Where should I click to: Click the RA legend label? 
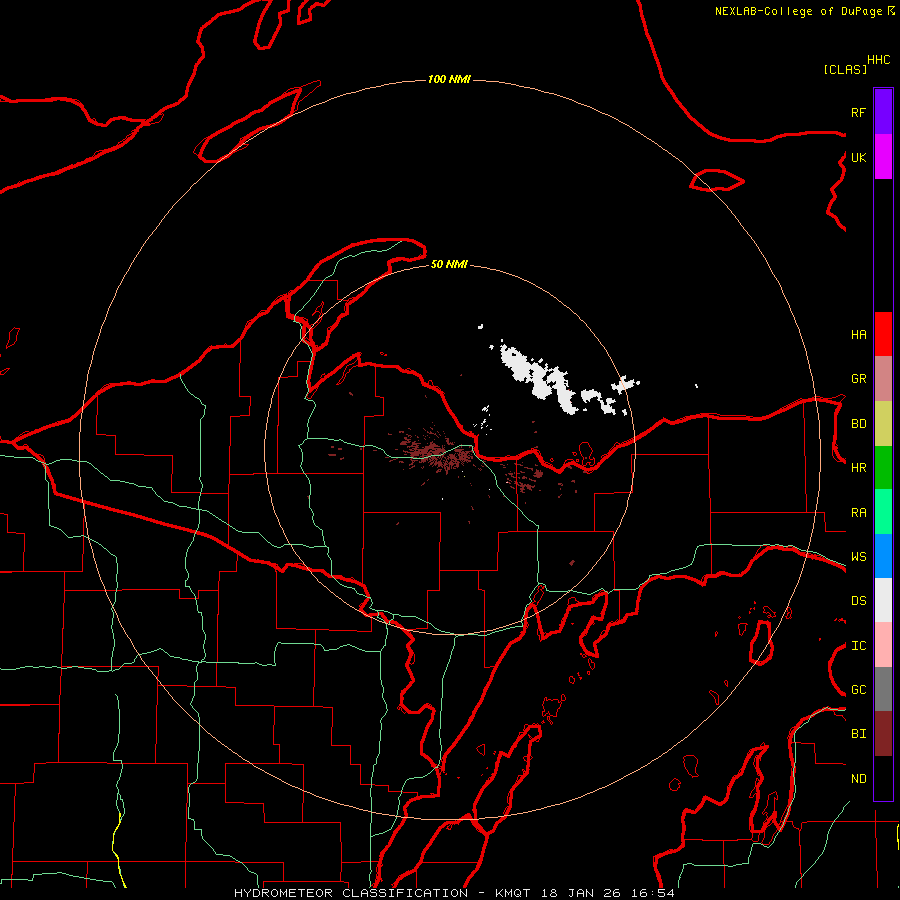point(858,512)
